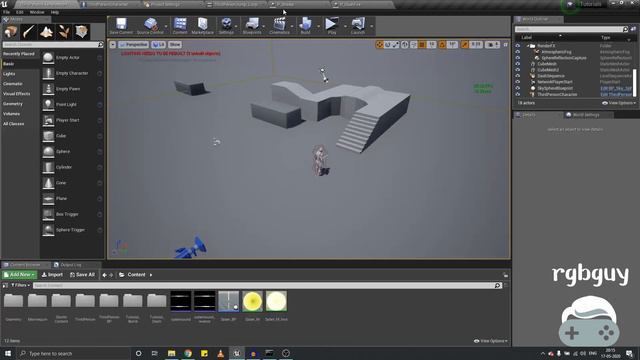
Task: Select Sphere Trigger in placement list
Action: (x=72, y=230)
